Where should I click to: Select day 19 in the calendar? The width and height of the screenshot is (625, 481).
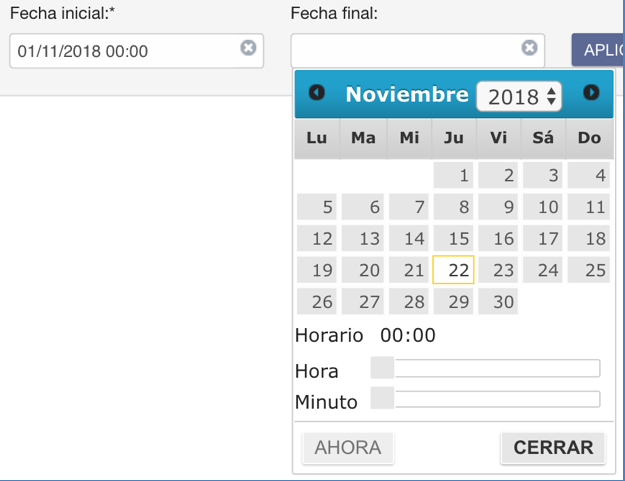(317, 270)
